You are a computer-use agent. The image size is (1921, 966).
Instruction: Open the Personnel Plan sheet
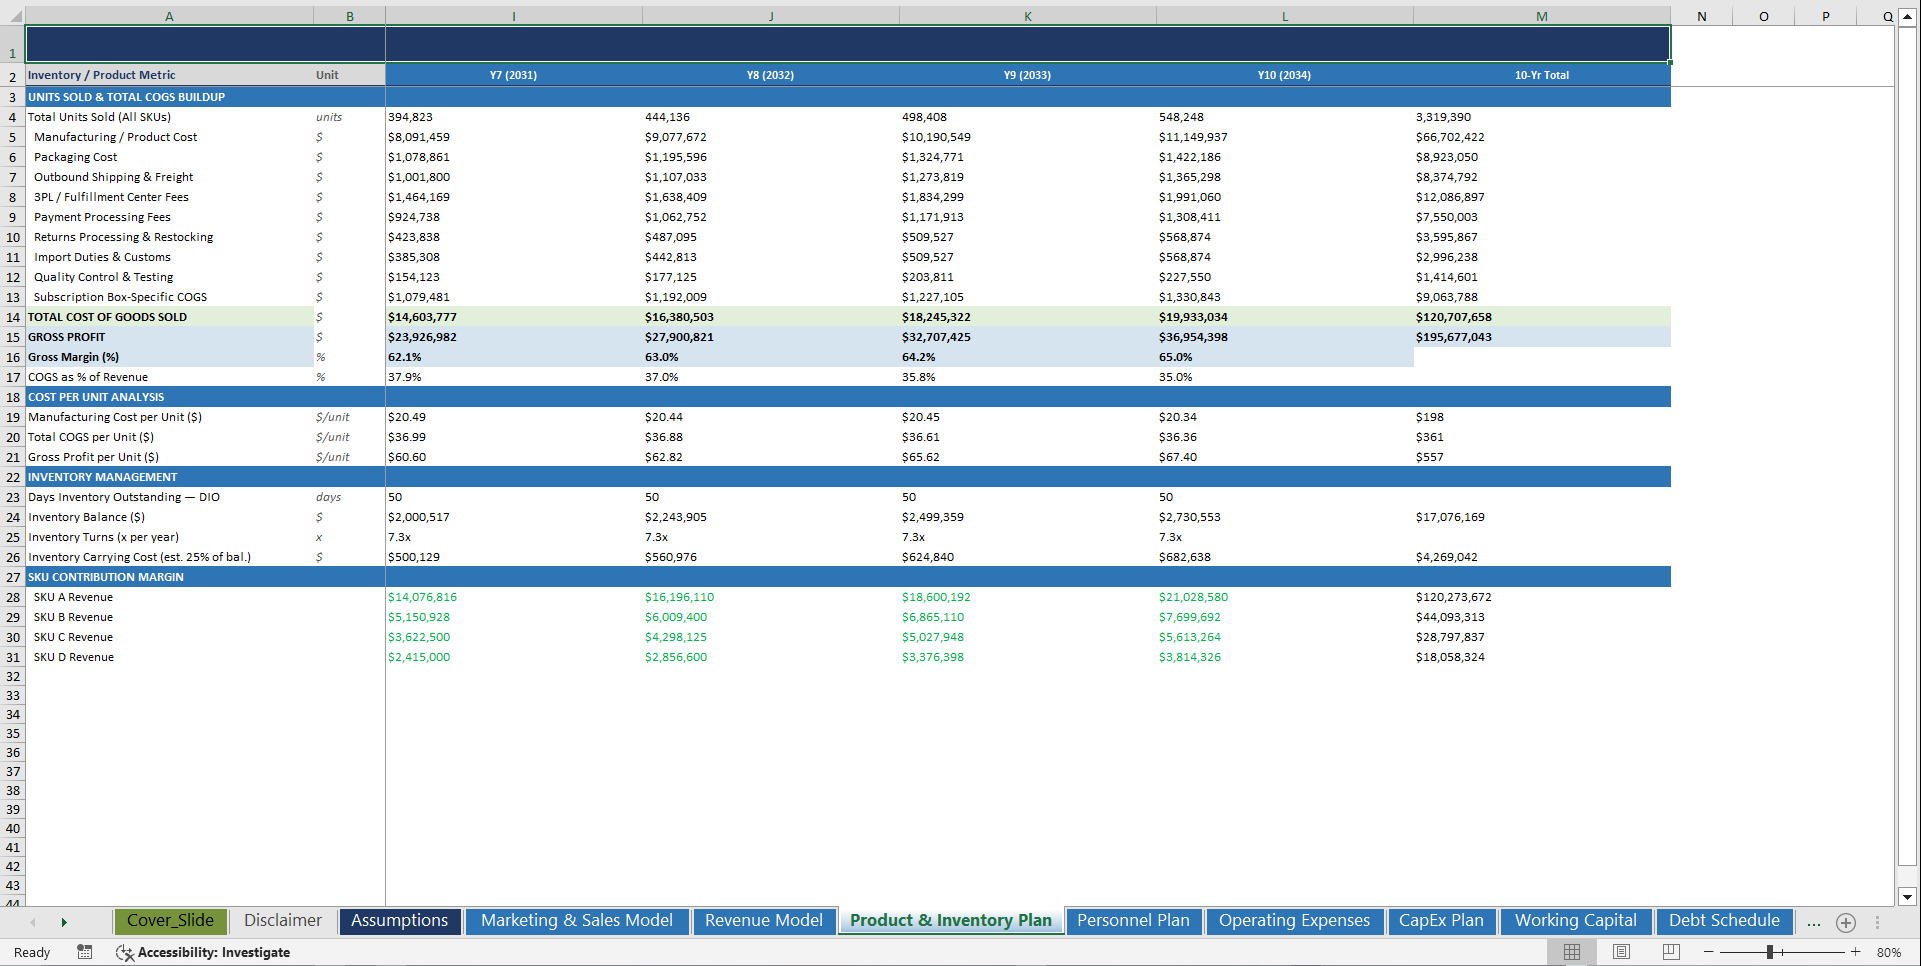point(1133,921)
